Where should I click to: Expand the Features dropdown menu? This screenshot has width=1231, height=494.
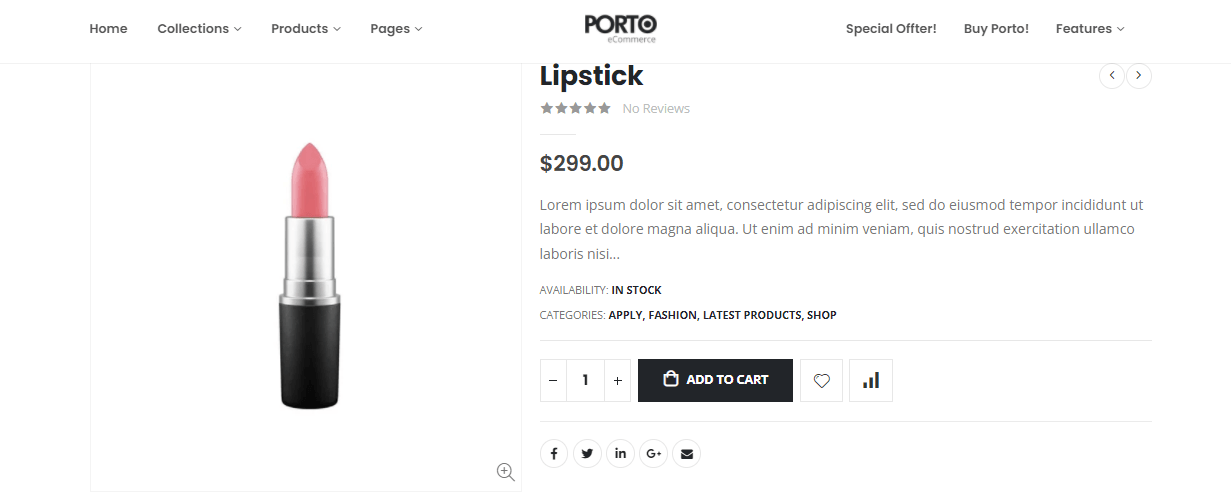point(1089,29)
